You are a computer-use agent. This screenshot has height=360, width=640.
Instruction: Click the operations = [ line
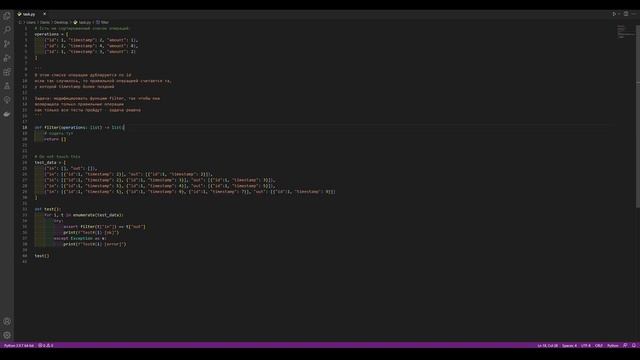coord(51,34)
